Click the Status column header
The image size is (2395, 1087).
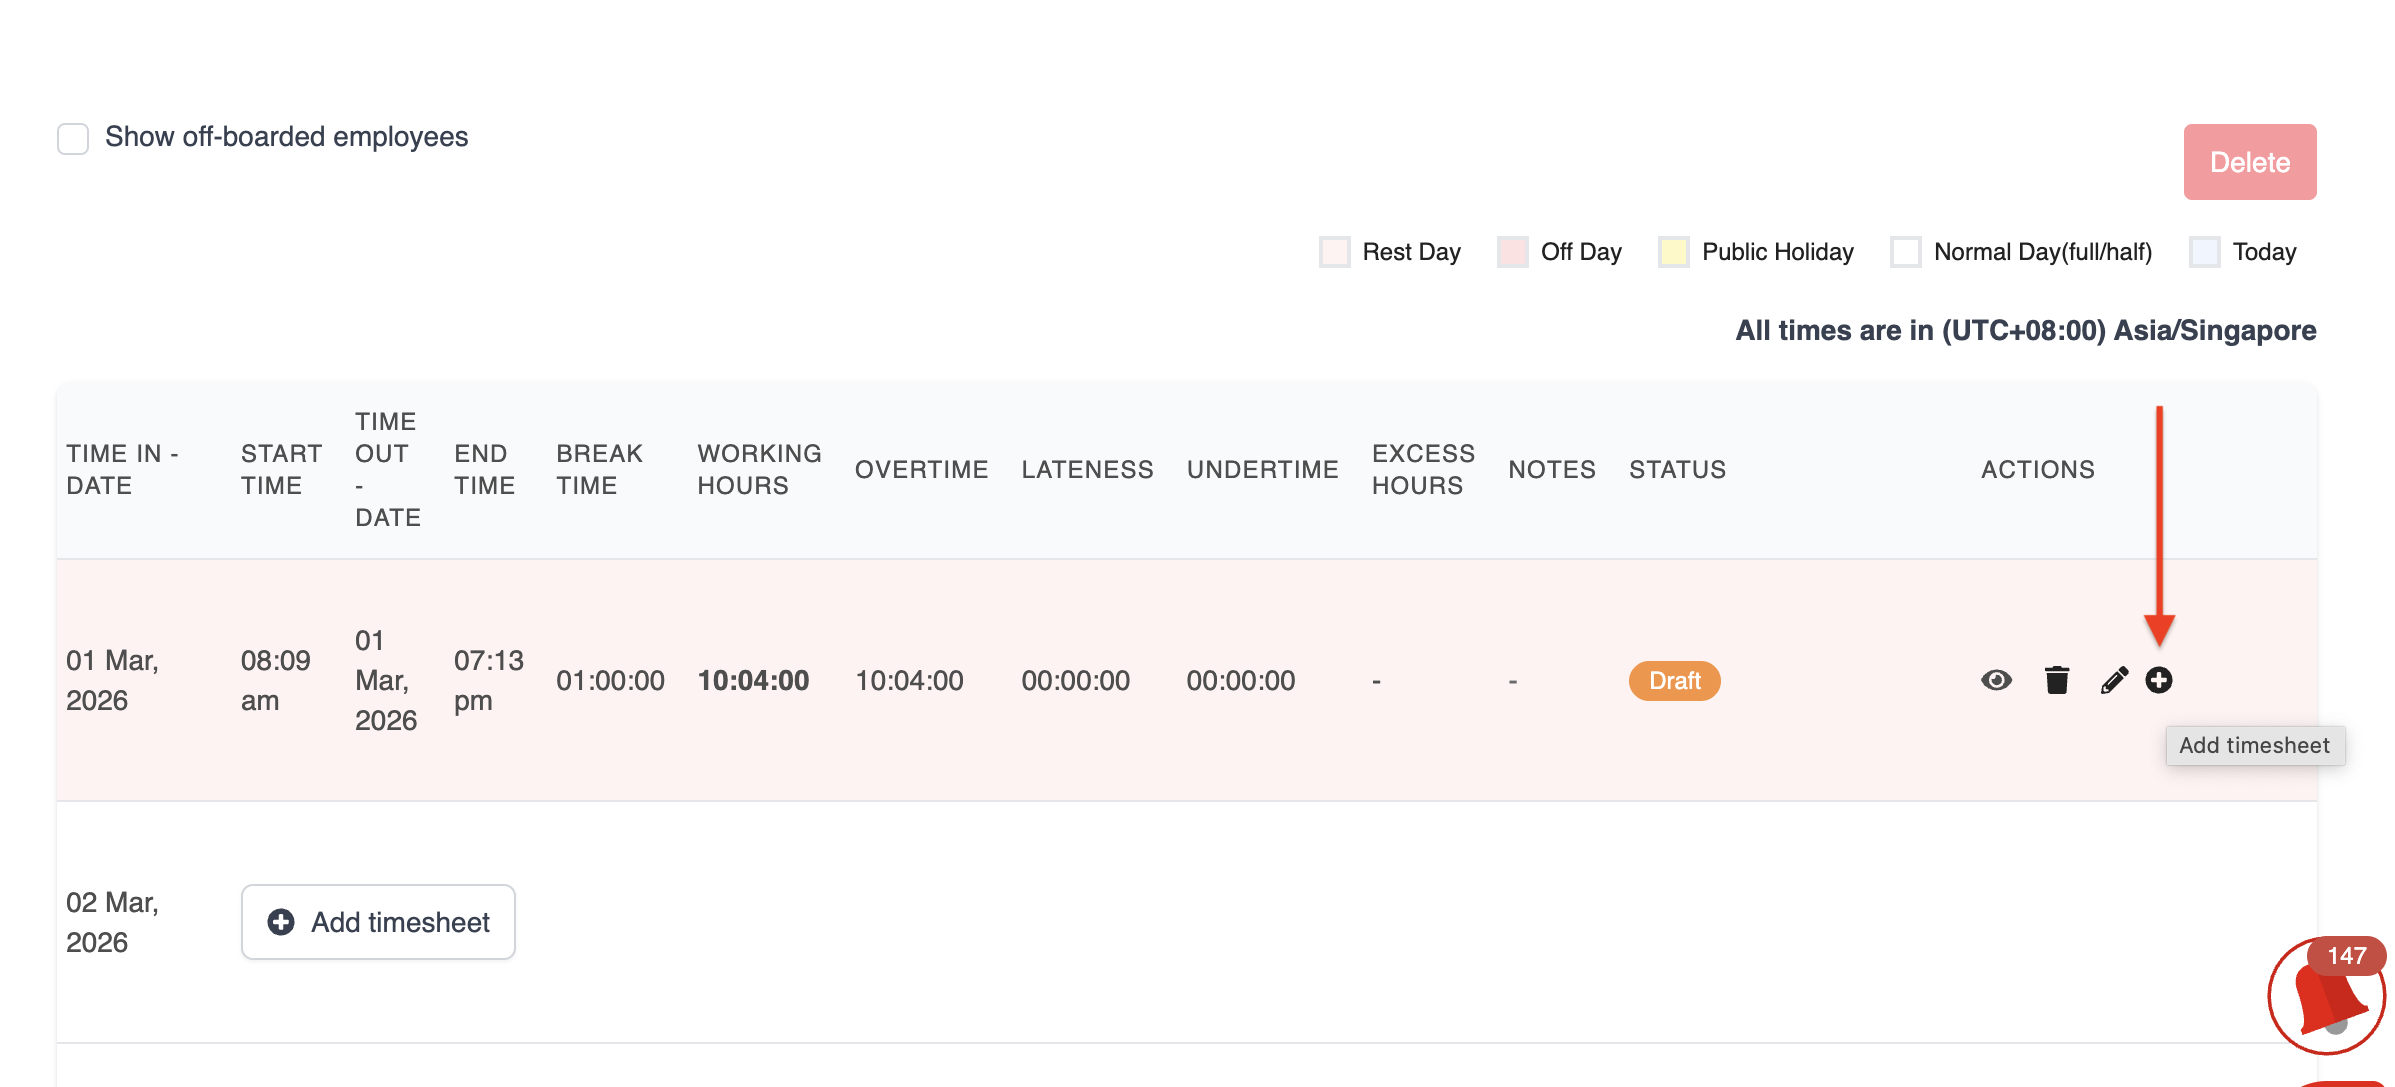point(1677,469)
